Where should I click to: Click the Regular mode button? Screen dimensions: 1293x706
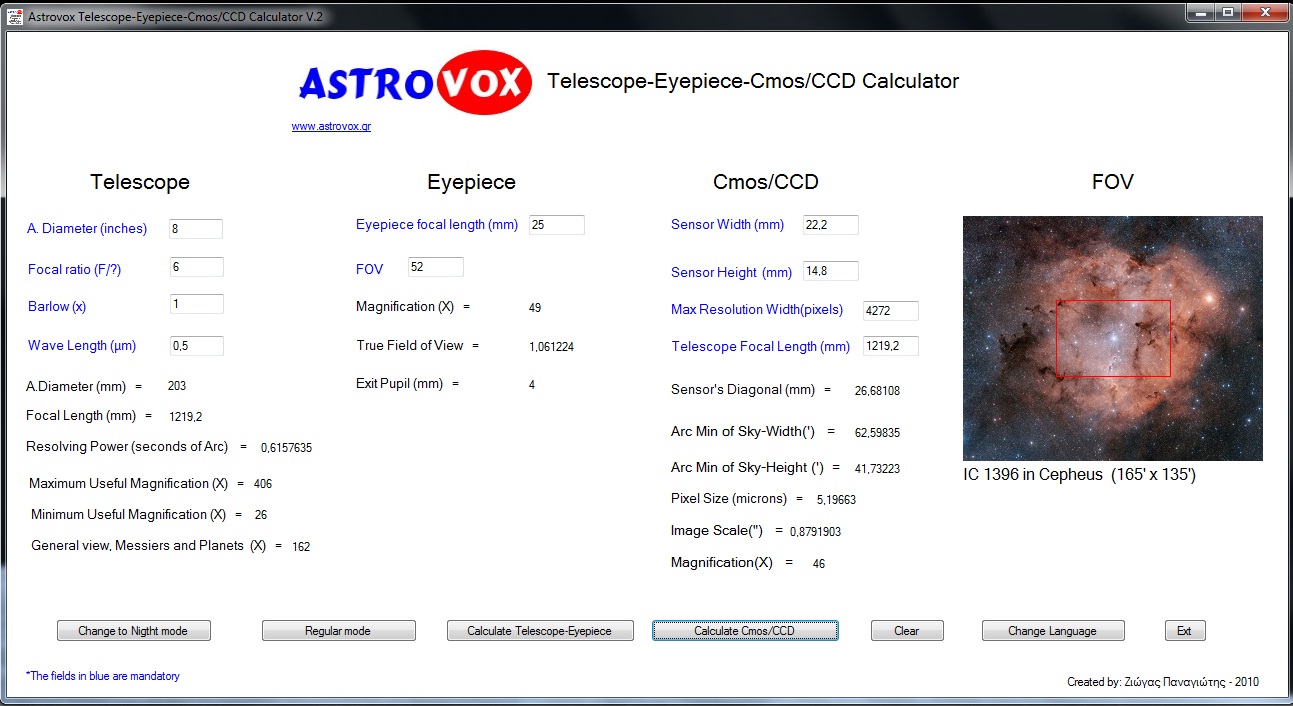(x=338, y=631)
